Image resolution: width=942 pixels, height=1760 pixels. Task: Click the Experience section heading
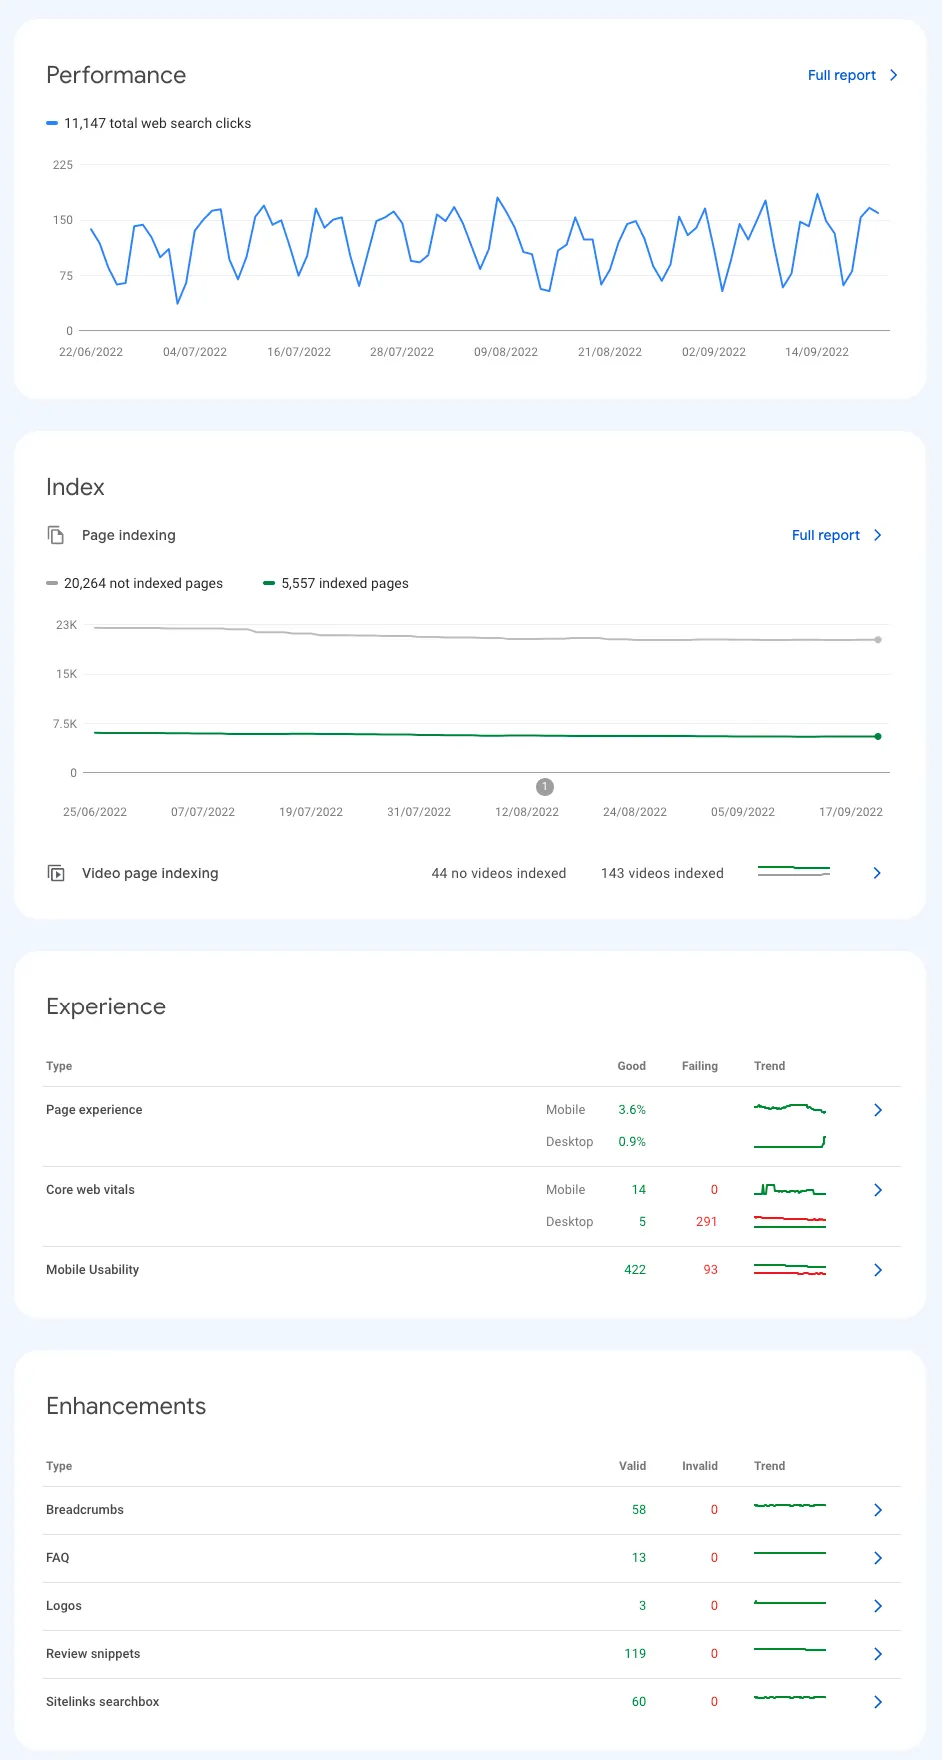(x=106, y=1006)
